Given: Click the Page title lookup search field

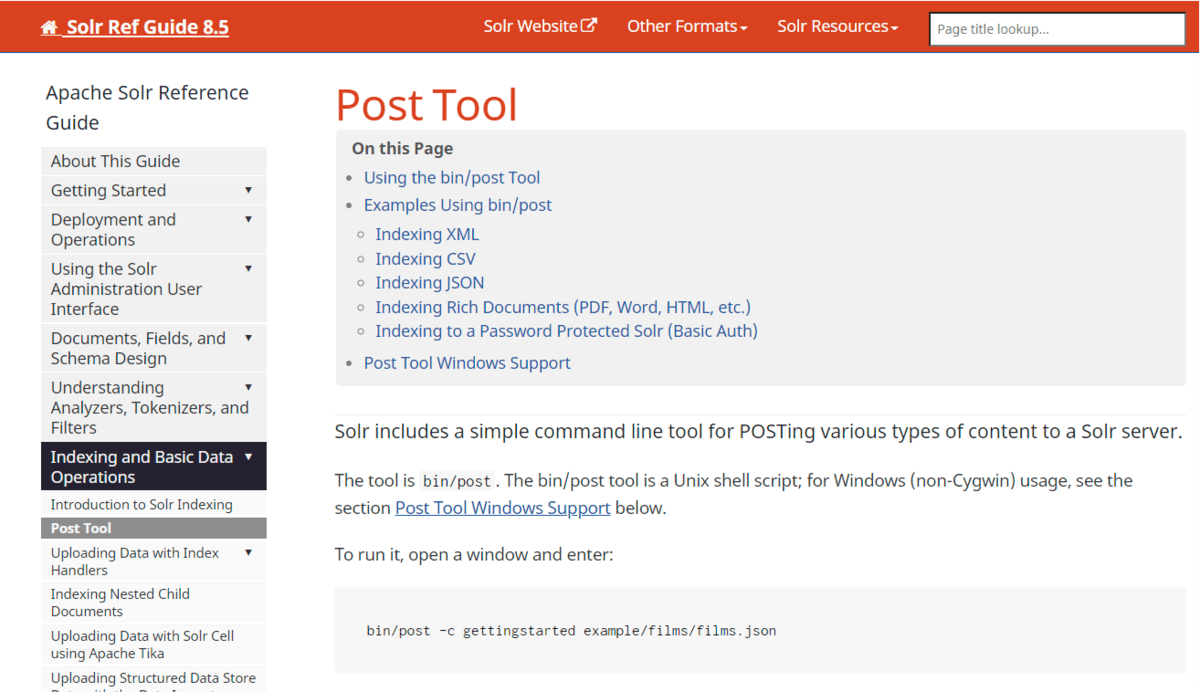Looking at the screenshot, I should pyautogui.click(x=1056, y=29).
